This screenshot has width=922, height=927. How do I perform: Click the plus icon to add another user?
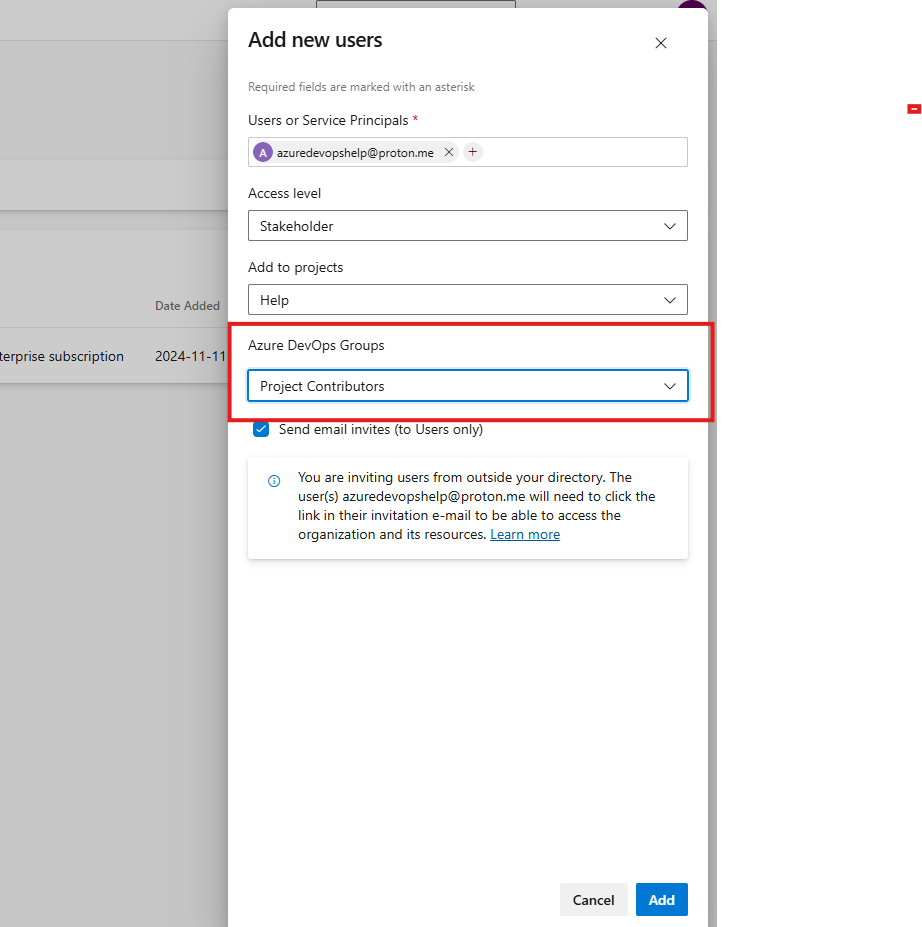(x=473, y=152)
